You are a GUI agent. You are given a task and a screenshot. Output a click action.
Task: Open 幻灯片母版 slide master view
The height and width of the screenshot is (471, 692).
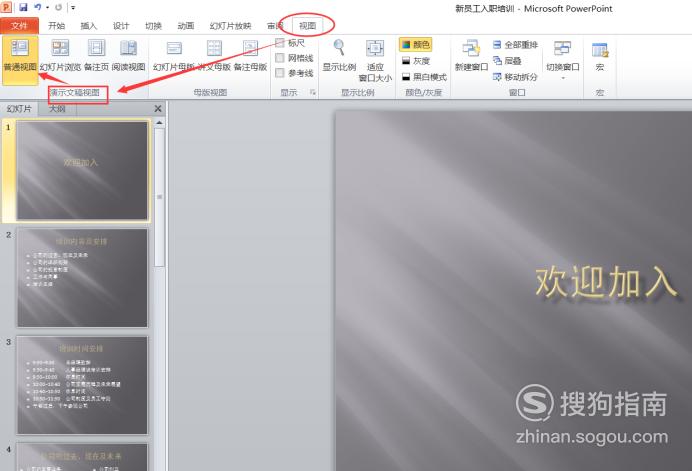pos(174,55)
